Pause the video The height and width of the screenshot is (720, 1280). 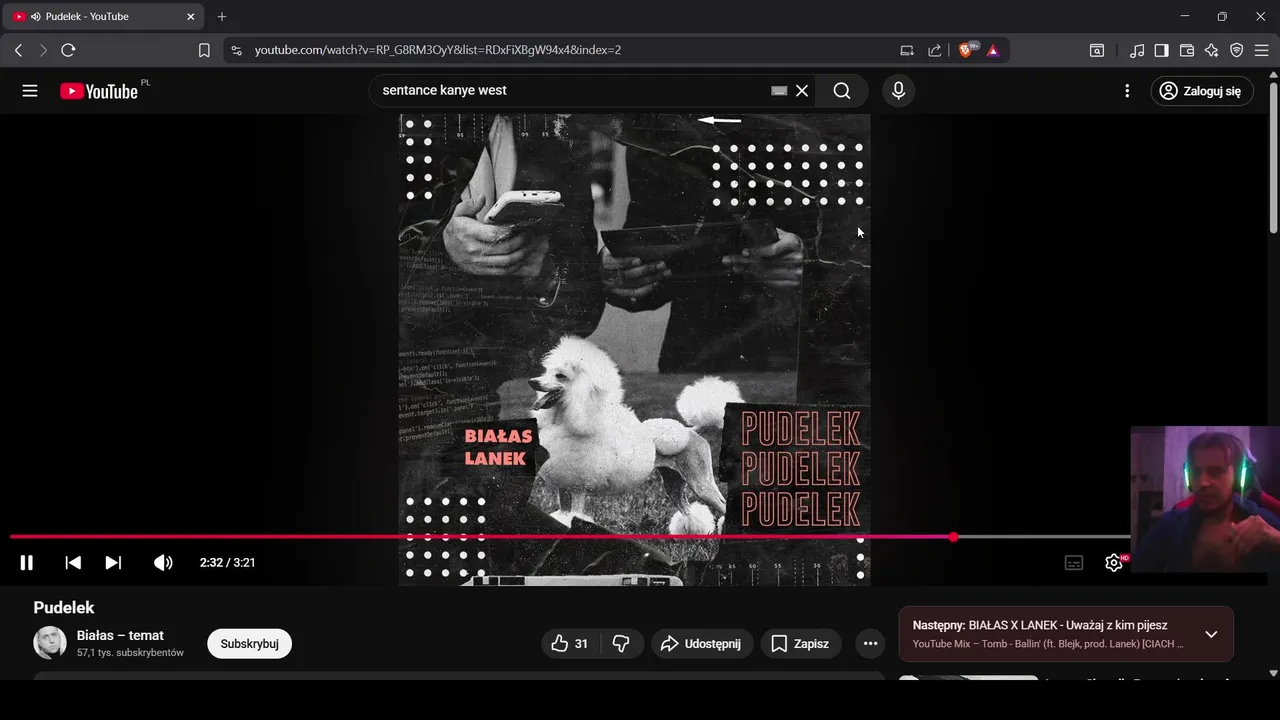(x=27, y=563)
